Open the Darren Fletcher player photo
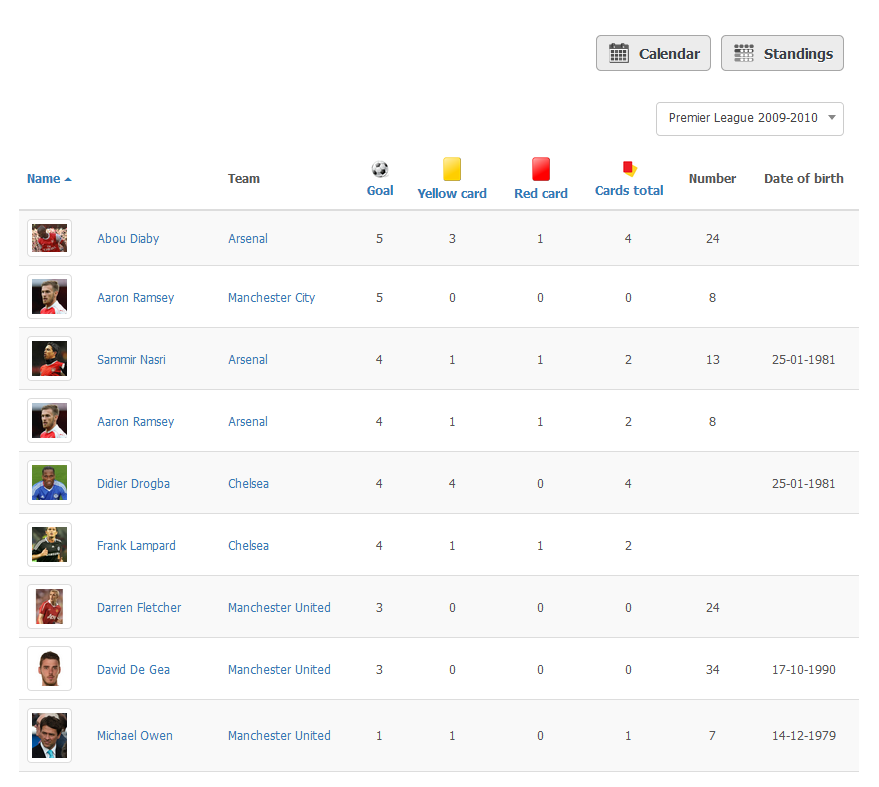Screen dimensions: 879x787 coord(49,607)
